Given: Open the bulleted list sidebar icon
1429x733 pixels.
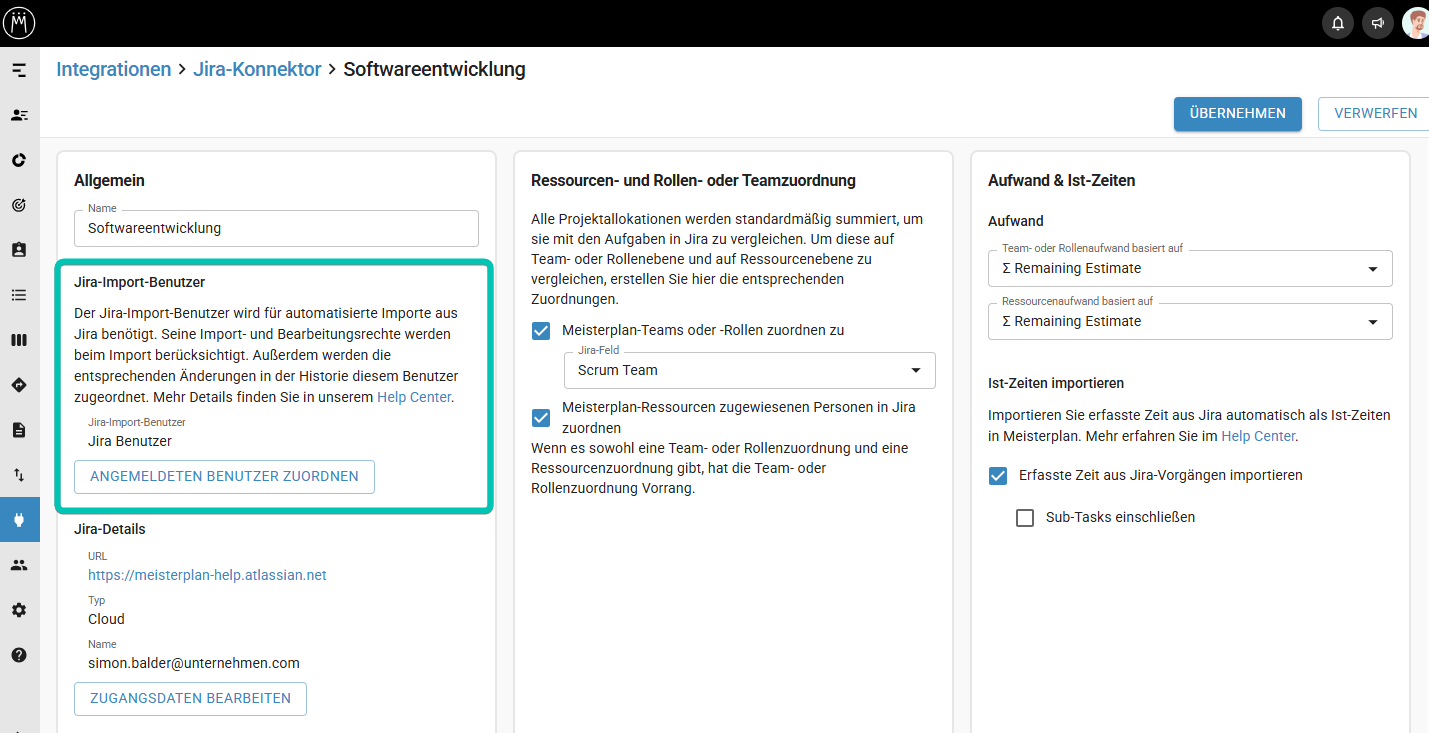Looking at the screenshot, I should 19,295.
